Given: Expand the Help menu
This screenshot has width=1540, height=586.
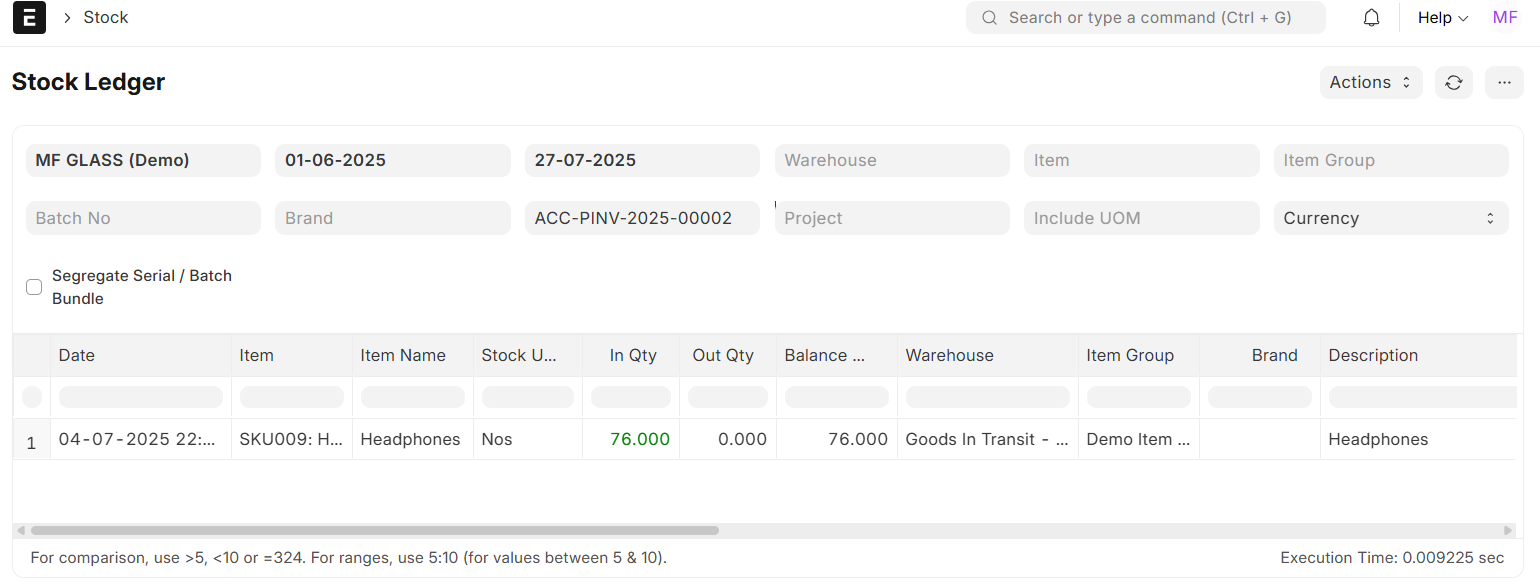Looking at the screenshot, I should click(x=1442, y=18).
